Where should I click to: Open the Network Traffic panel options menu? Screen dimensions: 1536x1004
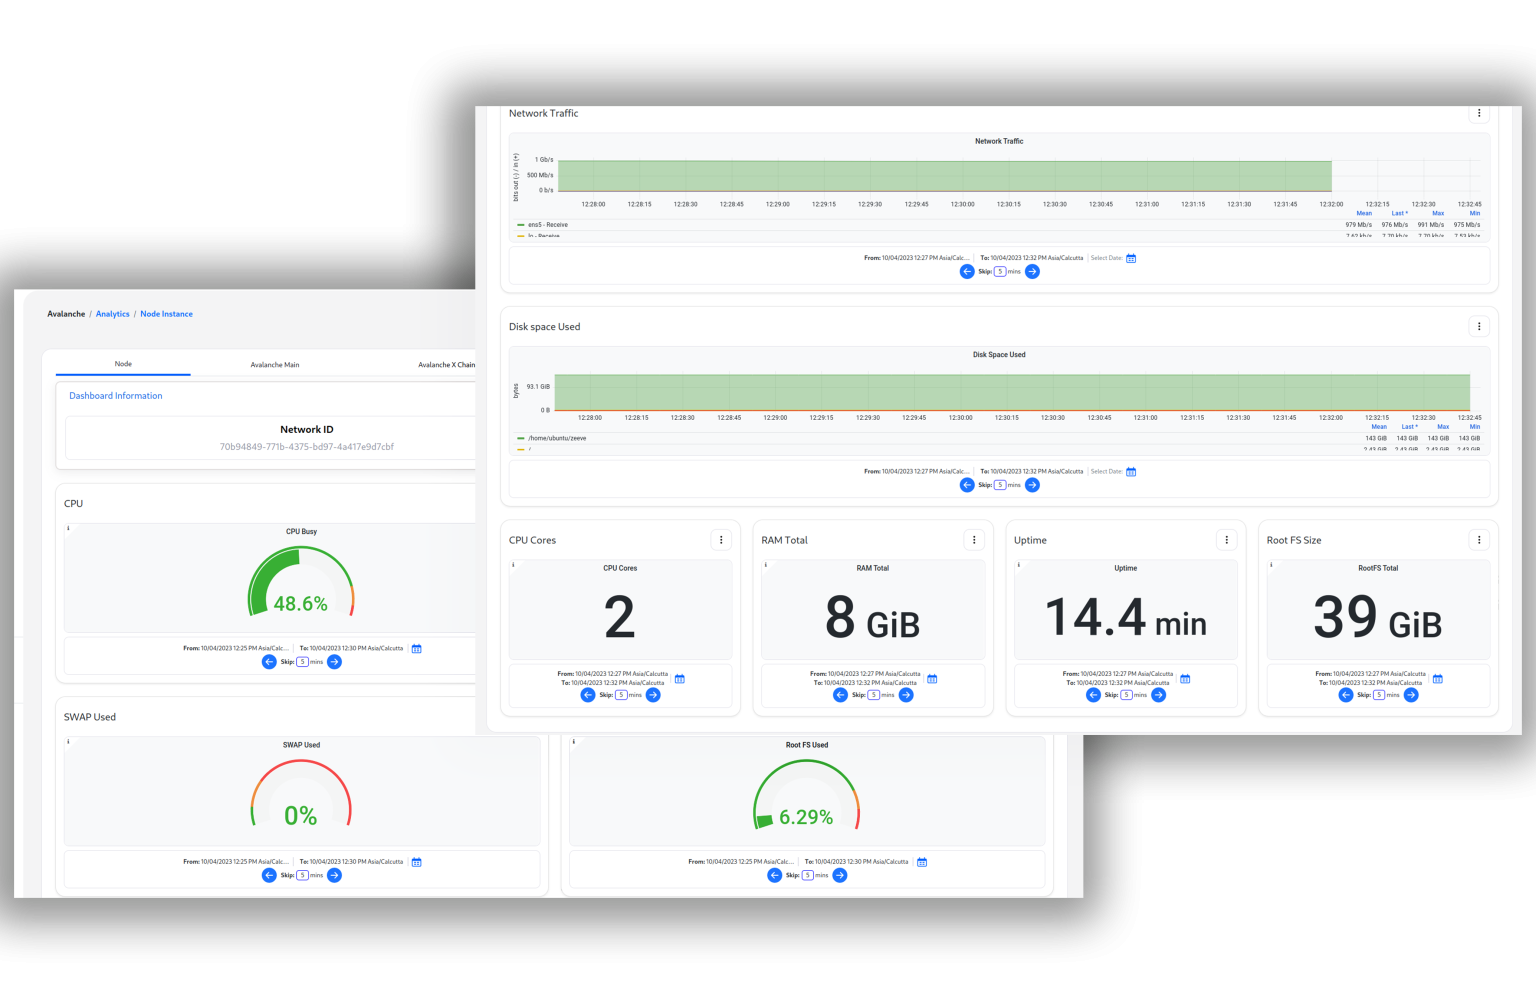[1479, 113]
